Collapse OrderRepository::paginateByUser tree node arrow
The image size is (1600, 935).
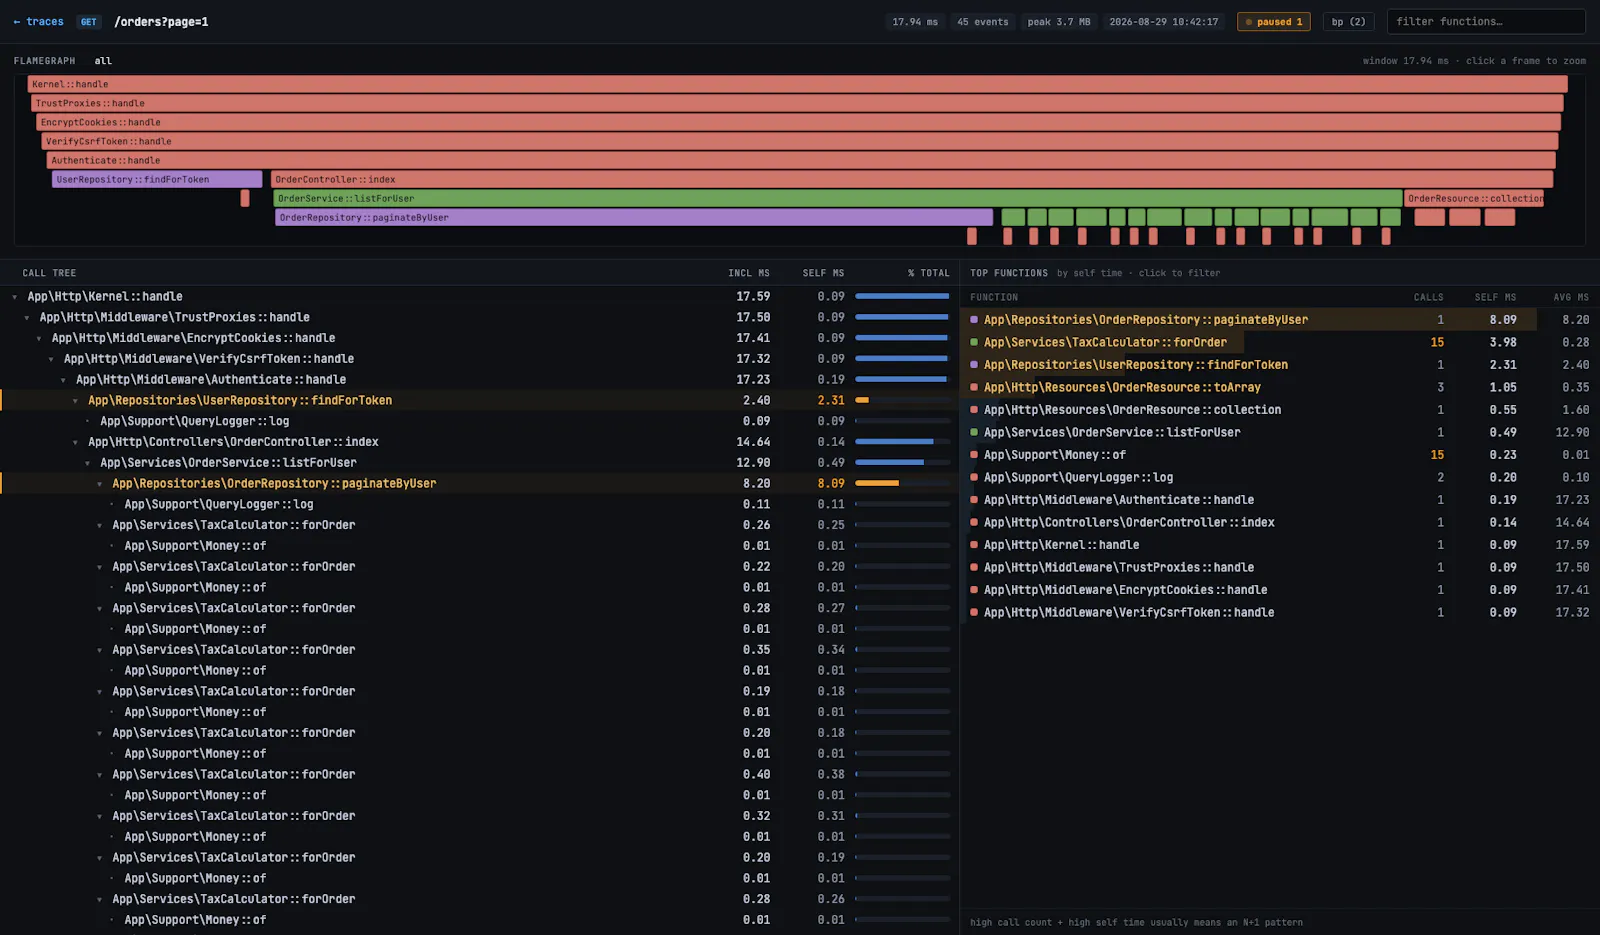click(x=99, y=484)
